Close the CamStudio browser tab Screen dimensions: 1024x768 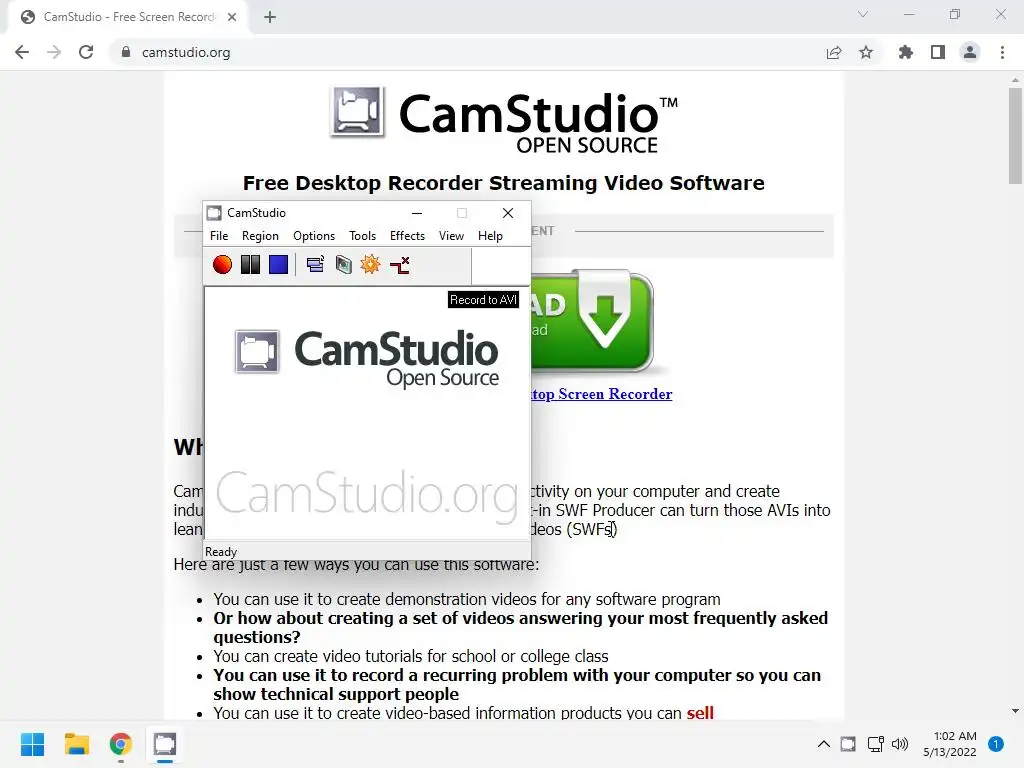pyautogui.click(x=232, y=17)
